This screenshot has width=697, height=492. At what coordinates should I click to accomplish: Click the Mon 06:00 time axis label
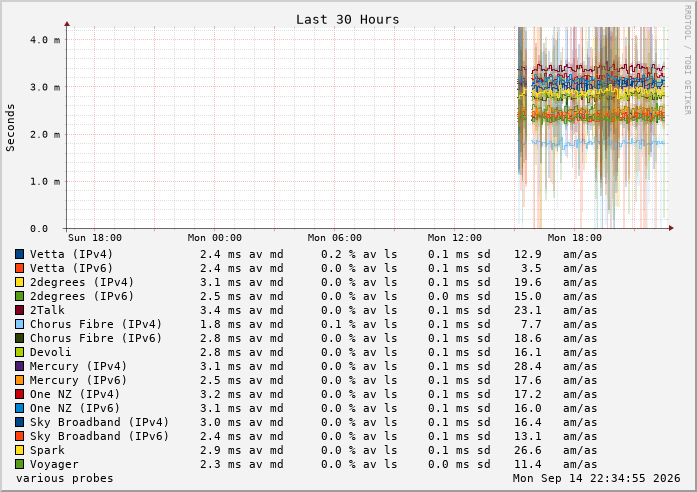click(x=334, y=238)
